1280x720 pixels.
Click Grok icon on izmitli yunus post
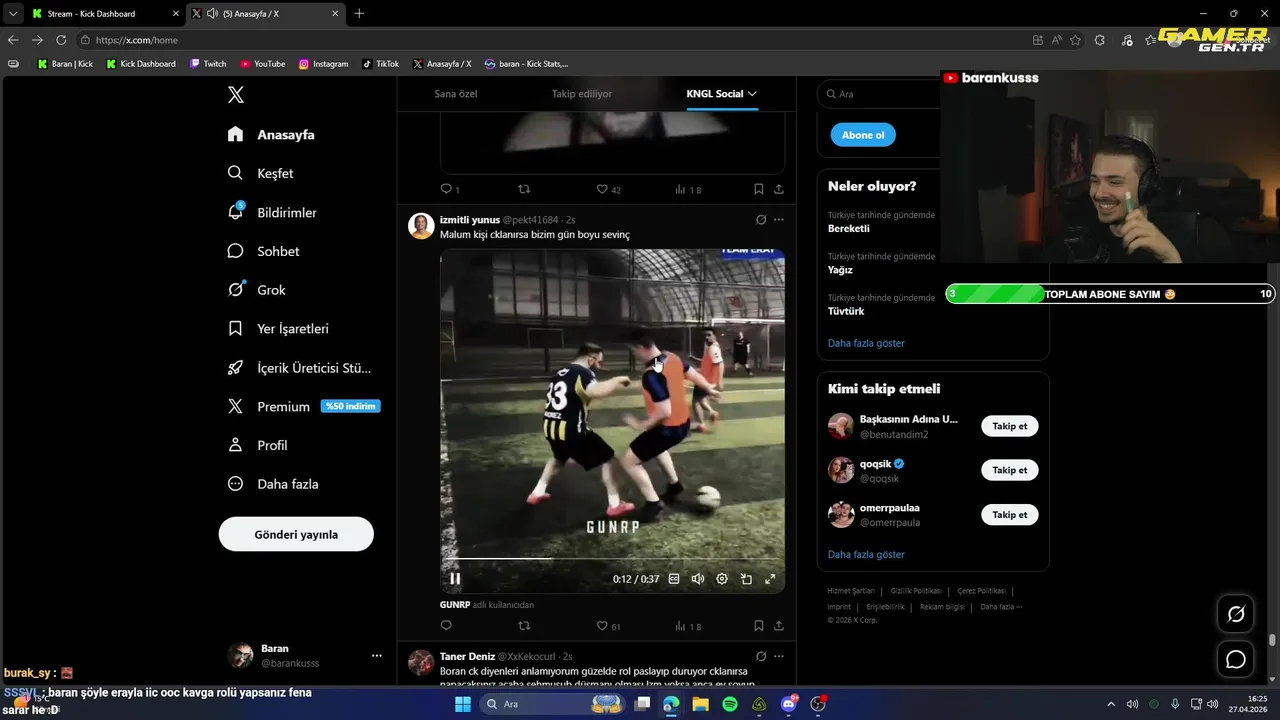760,220
